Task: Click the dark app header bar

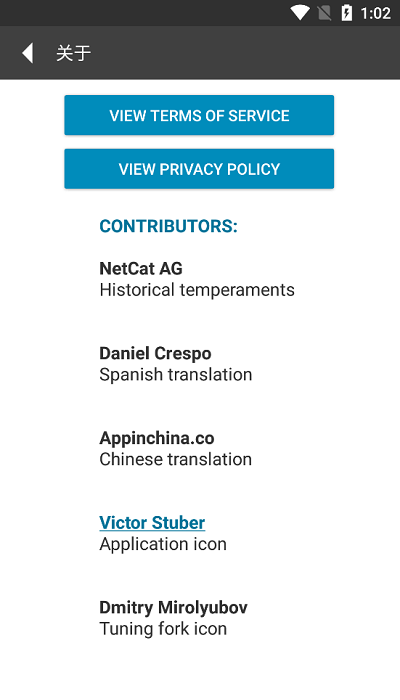Action: pos(200,53)
